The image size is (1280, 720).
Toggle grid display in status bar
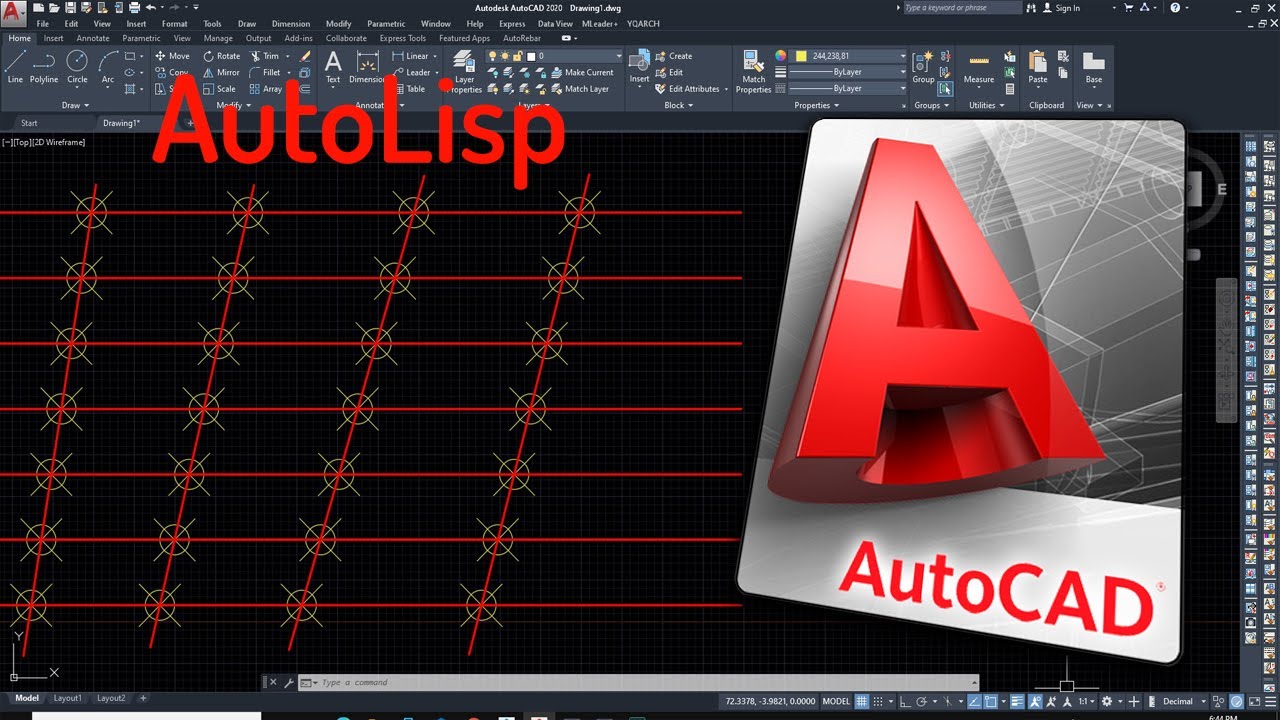[x=862, y=702]
